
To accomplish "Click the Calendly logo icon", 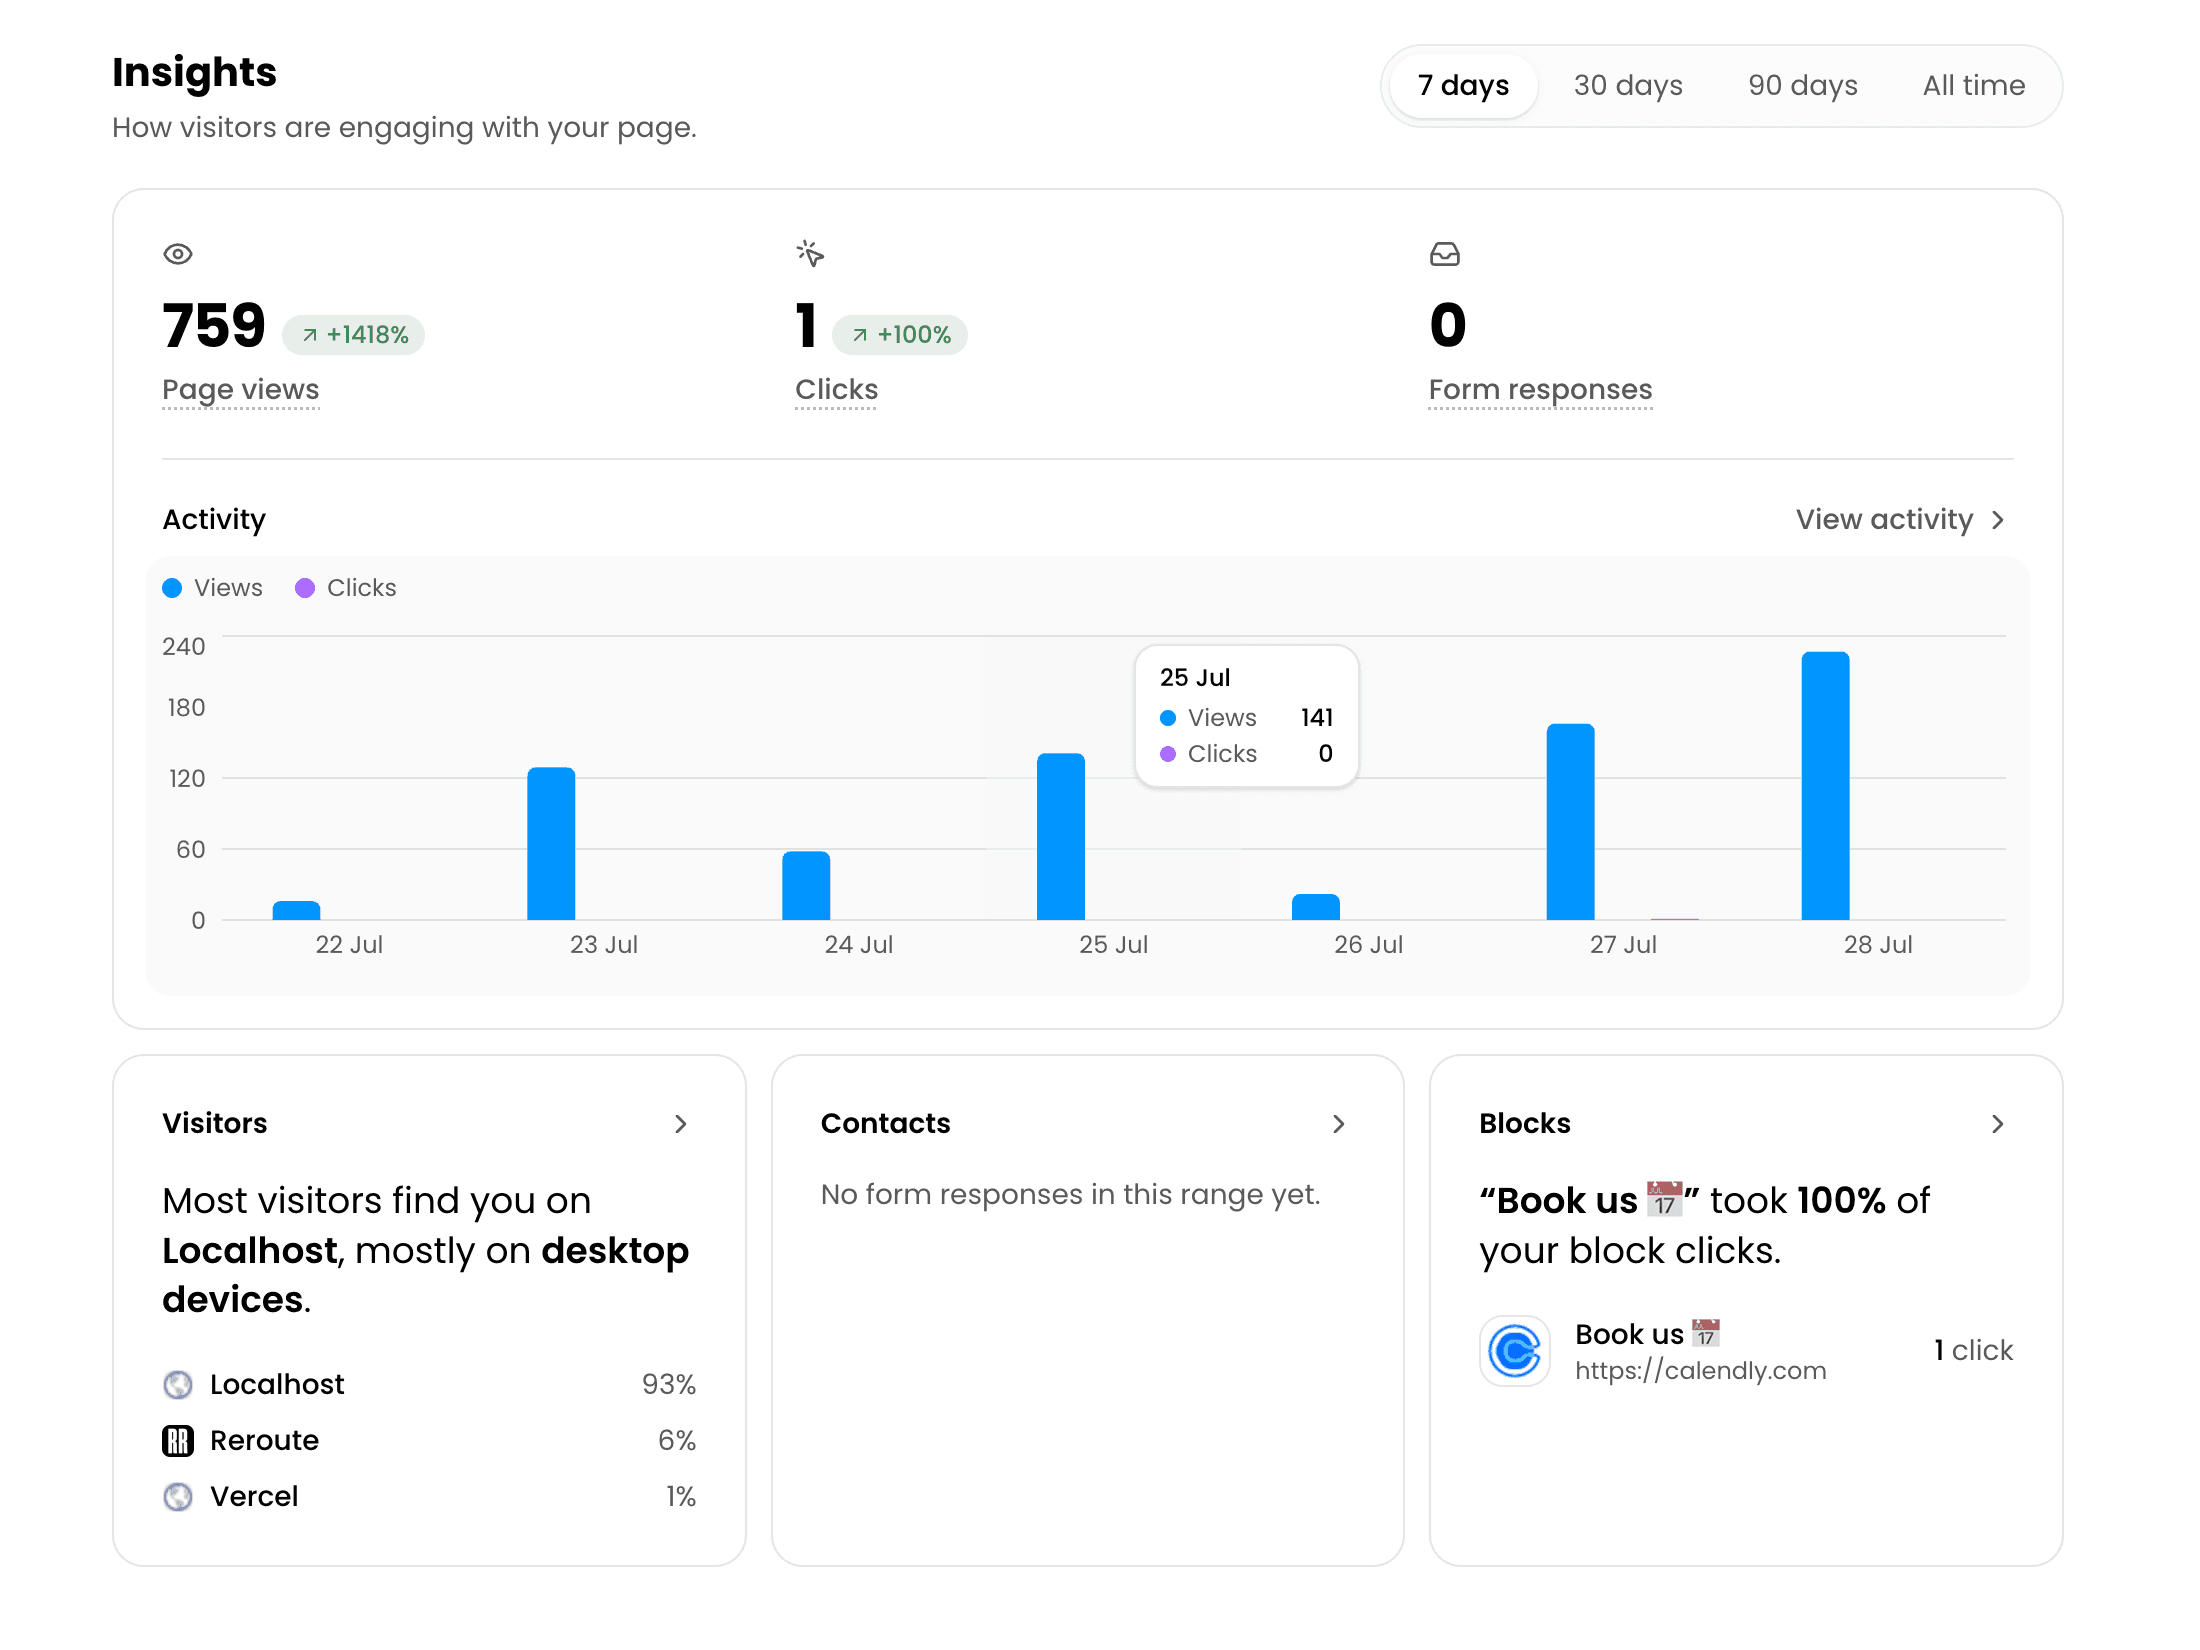I will tap(1515, 1351).
